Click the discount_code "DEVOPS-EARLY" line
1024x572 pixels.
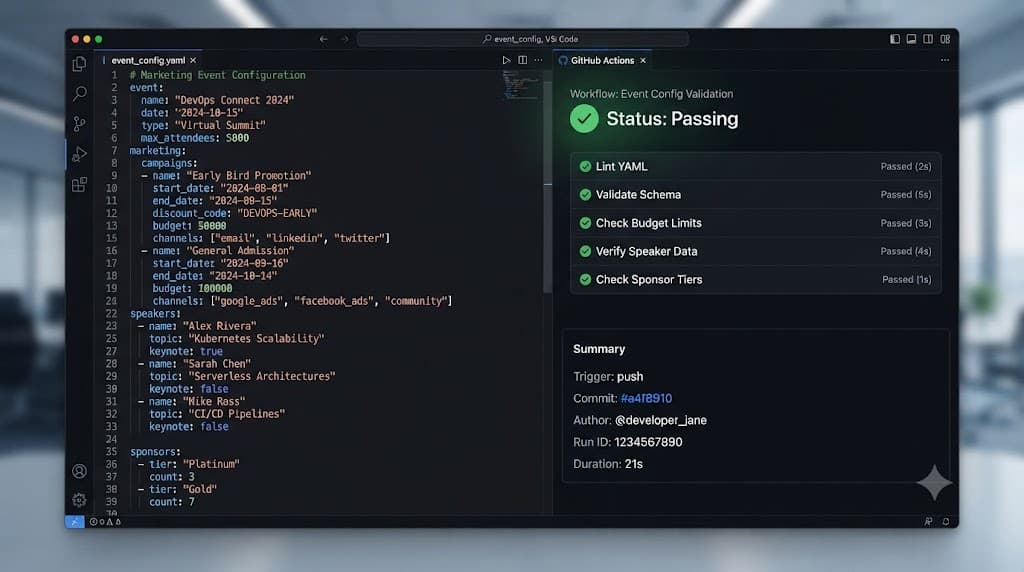(234, 213)
